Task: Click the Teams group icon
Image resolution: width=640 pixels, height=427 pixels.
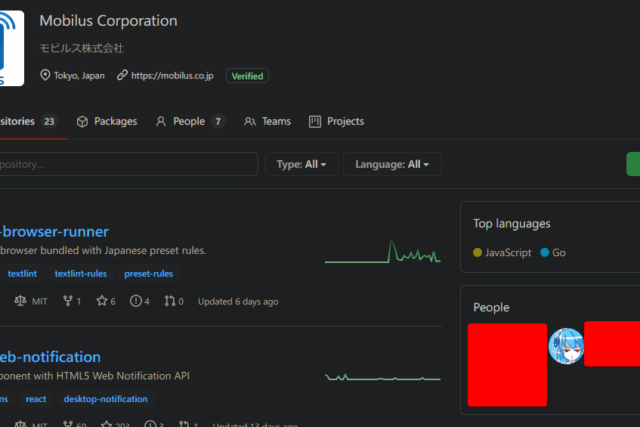Action: (x=250, y=122)
